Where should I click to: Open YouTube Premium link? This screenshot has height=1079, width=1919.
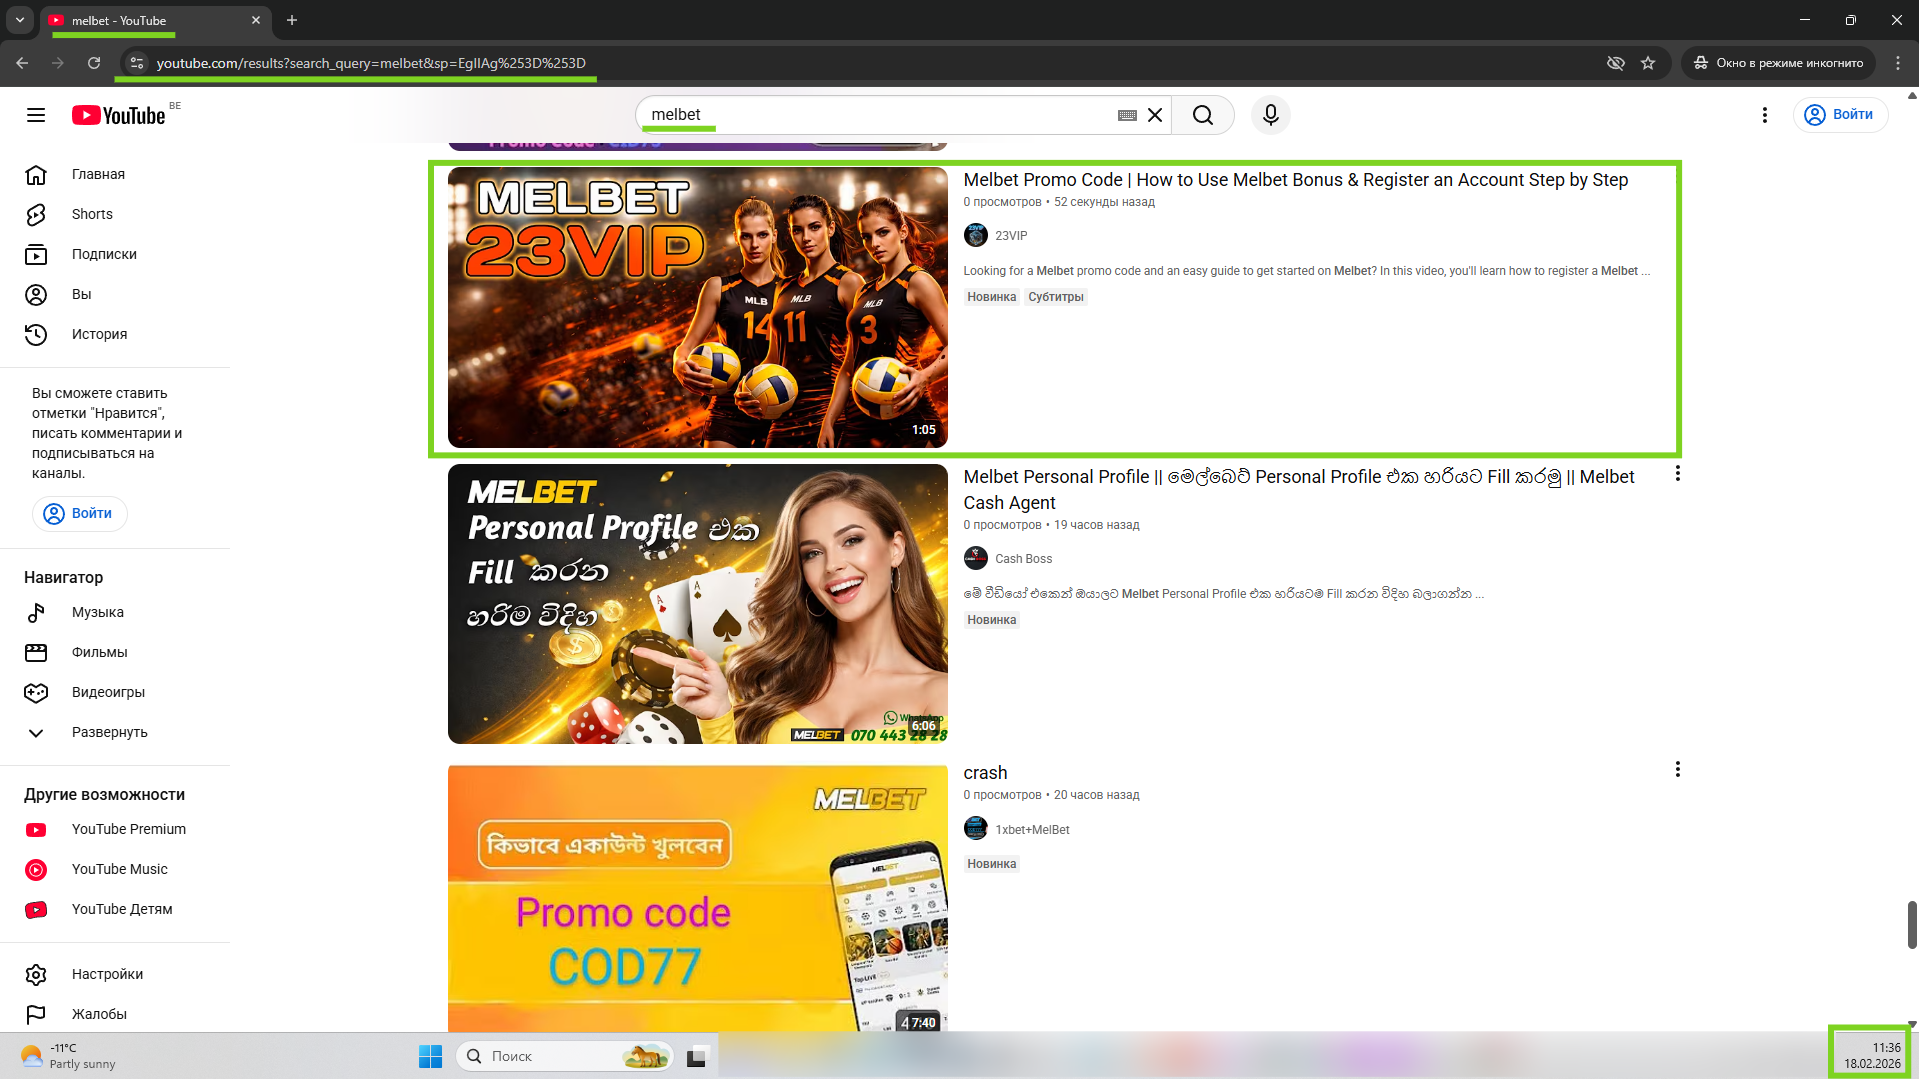115,829
